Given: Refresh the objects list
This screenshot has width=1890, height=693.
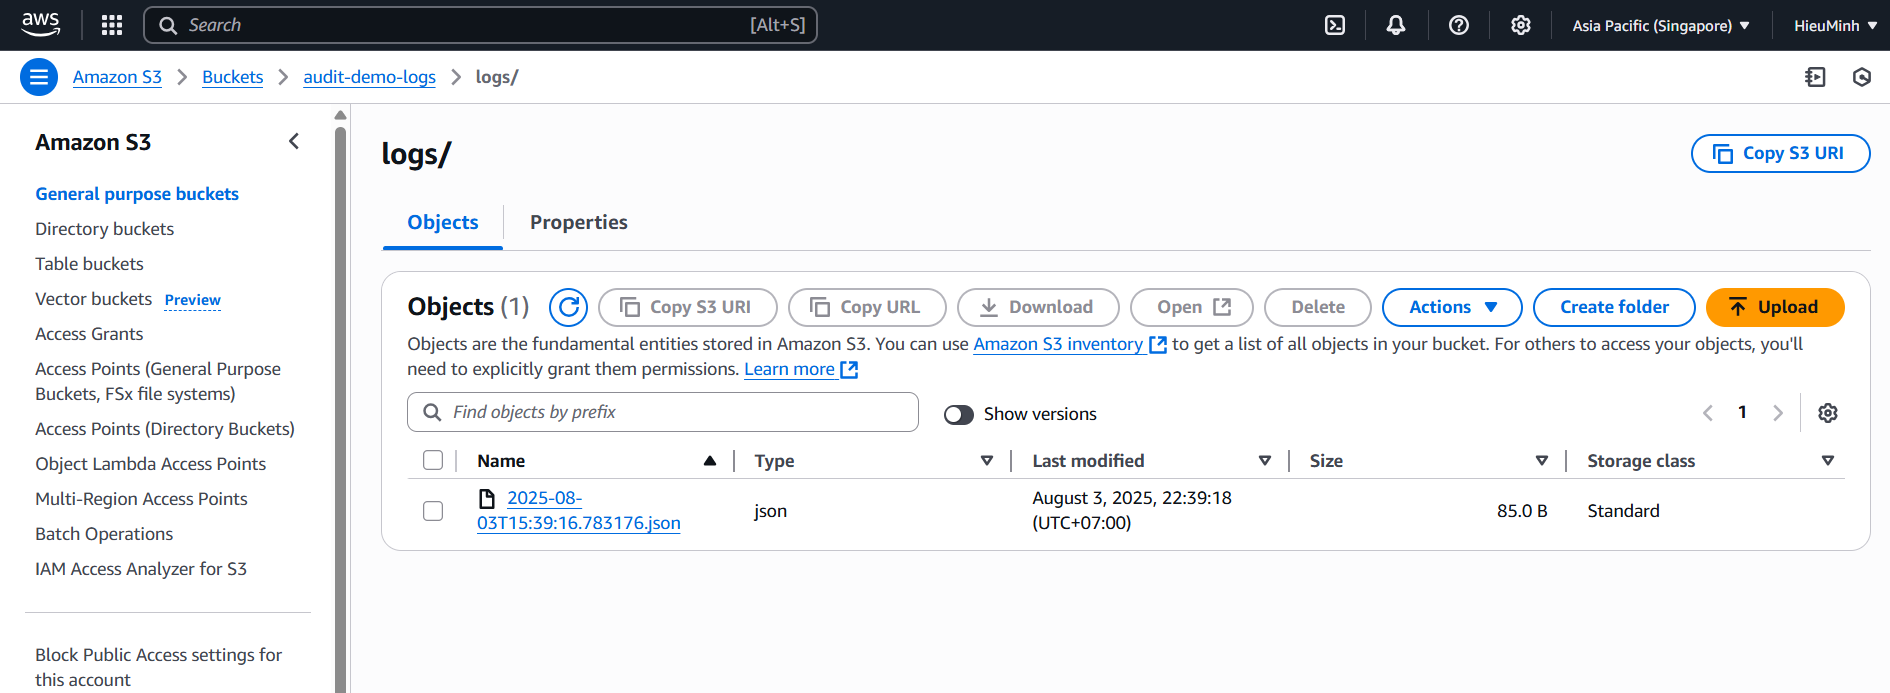Looking at the screenshot, I should click(x=568, y=307).
